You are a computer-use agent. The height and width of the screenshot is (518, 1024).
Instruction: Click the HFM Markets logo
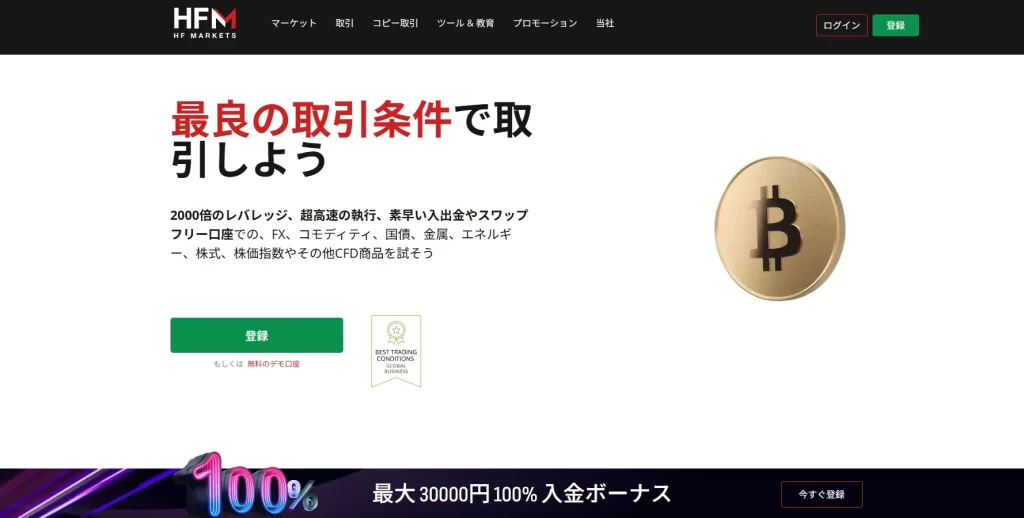[x=205, y=23]
